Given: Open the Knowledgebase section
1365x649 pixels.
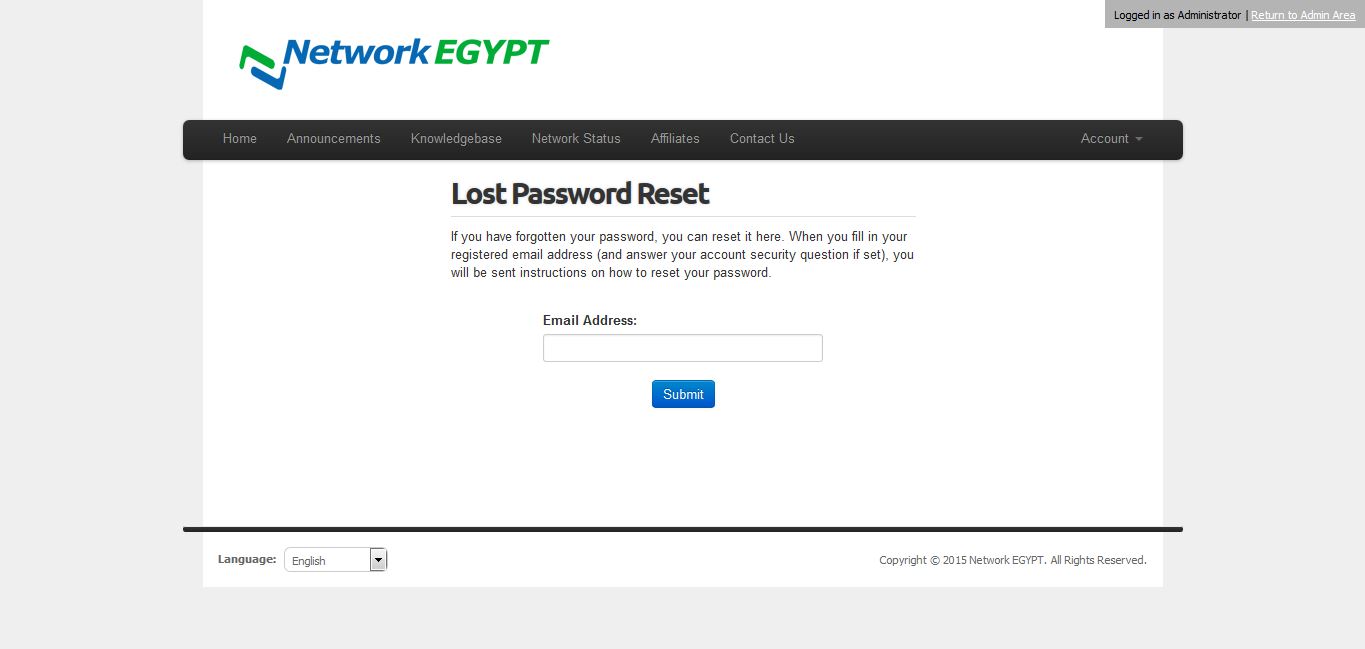Looking at the screenshot, I should tap(456, 139).
